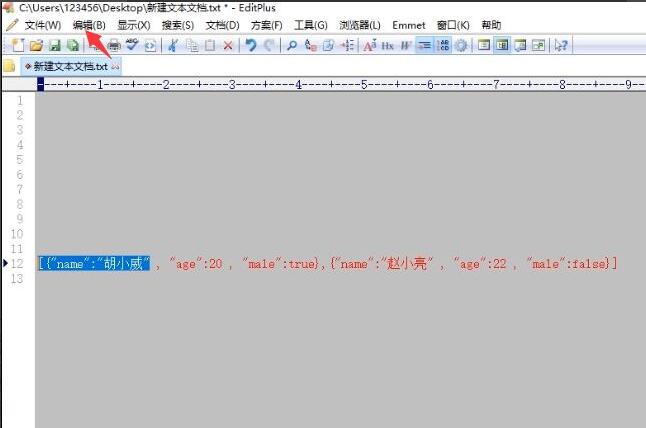The image size is (646, 428).
Task: Open the 文件(W) menu
Action: point(43,25)
